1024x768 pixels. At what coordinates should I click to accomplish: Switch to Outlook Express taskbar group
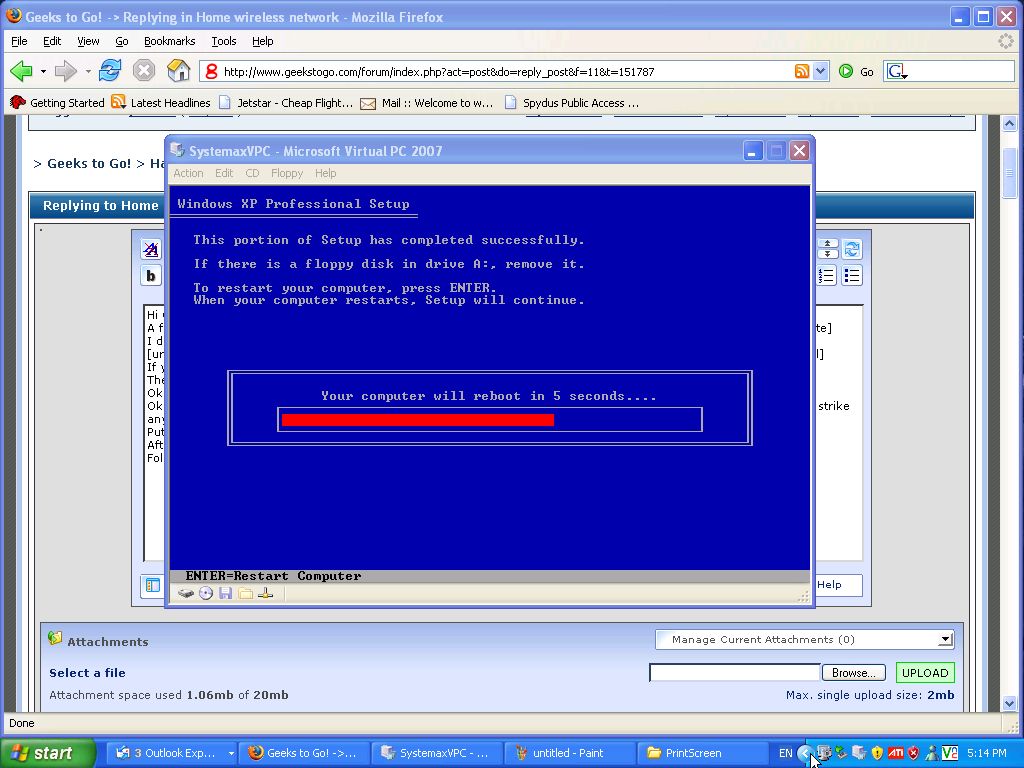171,753
